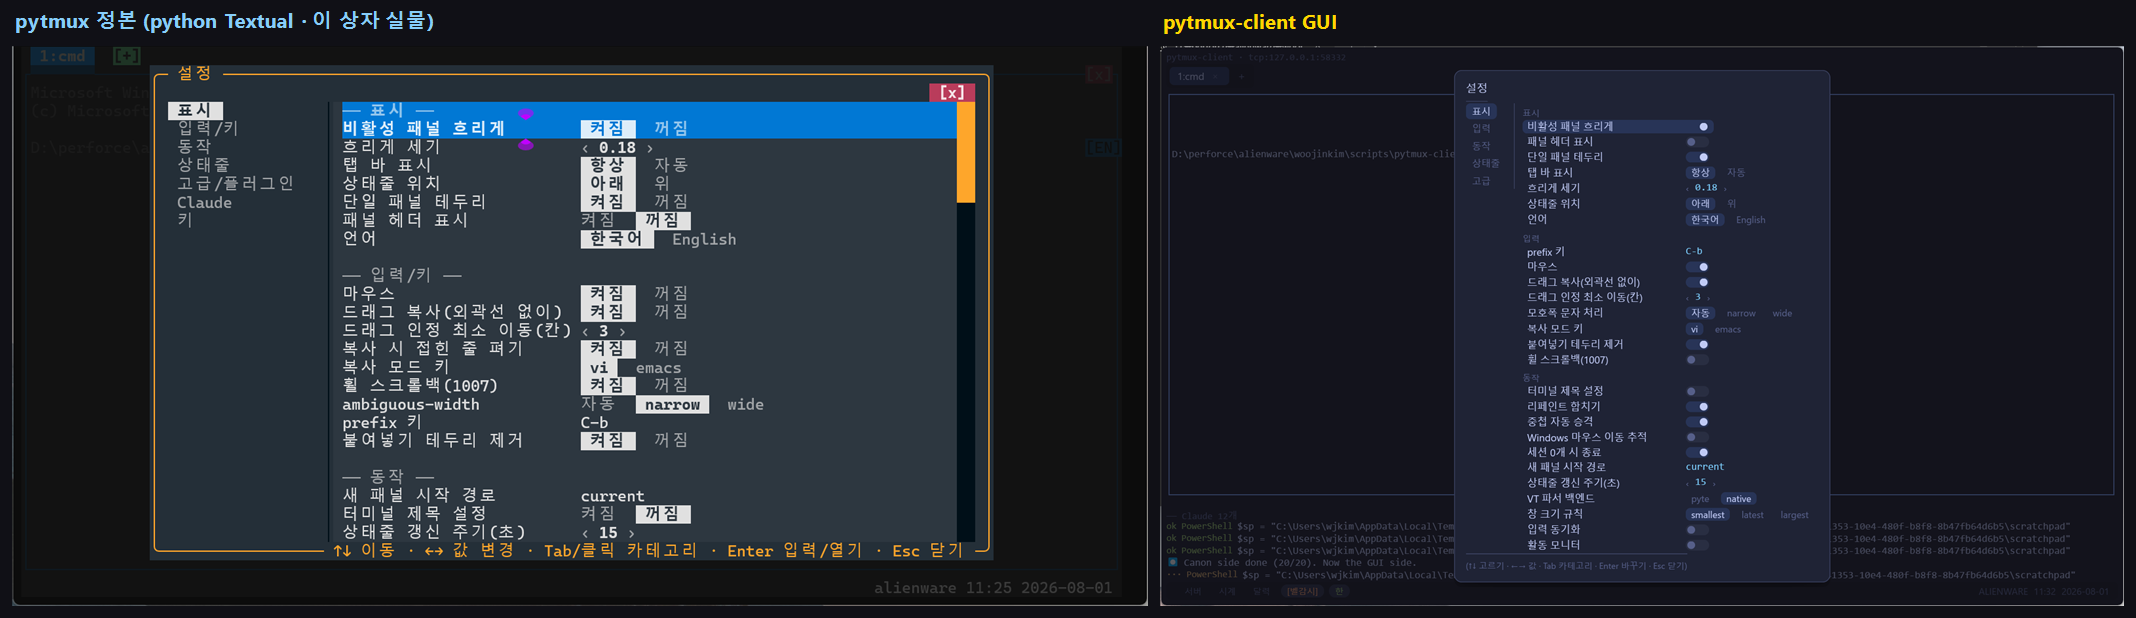Select 표시 category in Textual settings sidebar
Screen dimensions: 2136x618
(x=195, y=110)
